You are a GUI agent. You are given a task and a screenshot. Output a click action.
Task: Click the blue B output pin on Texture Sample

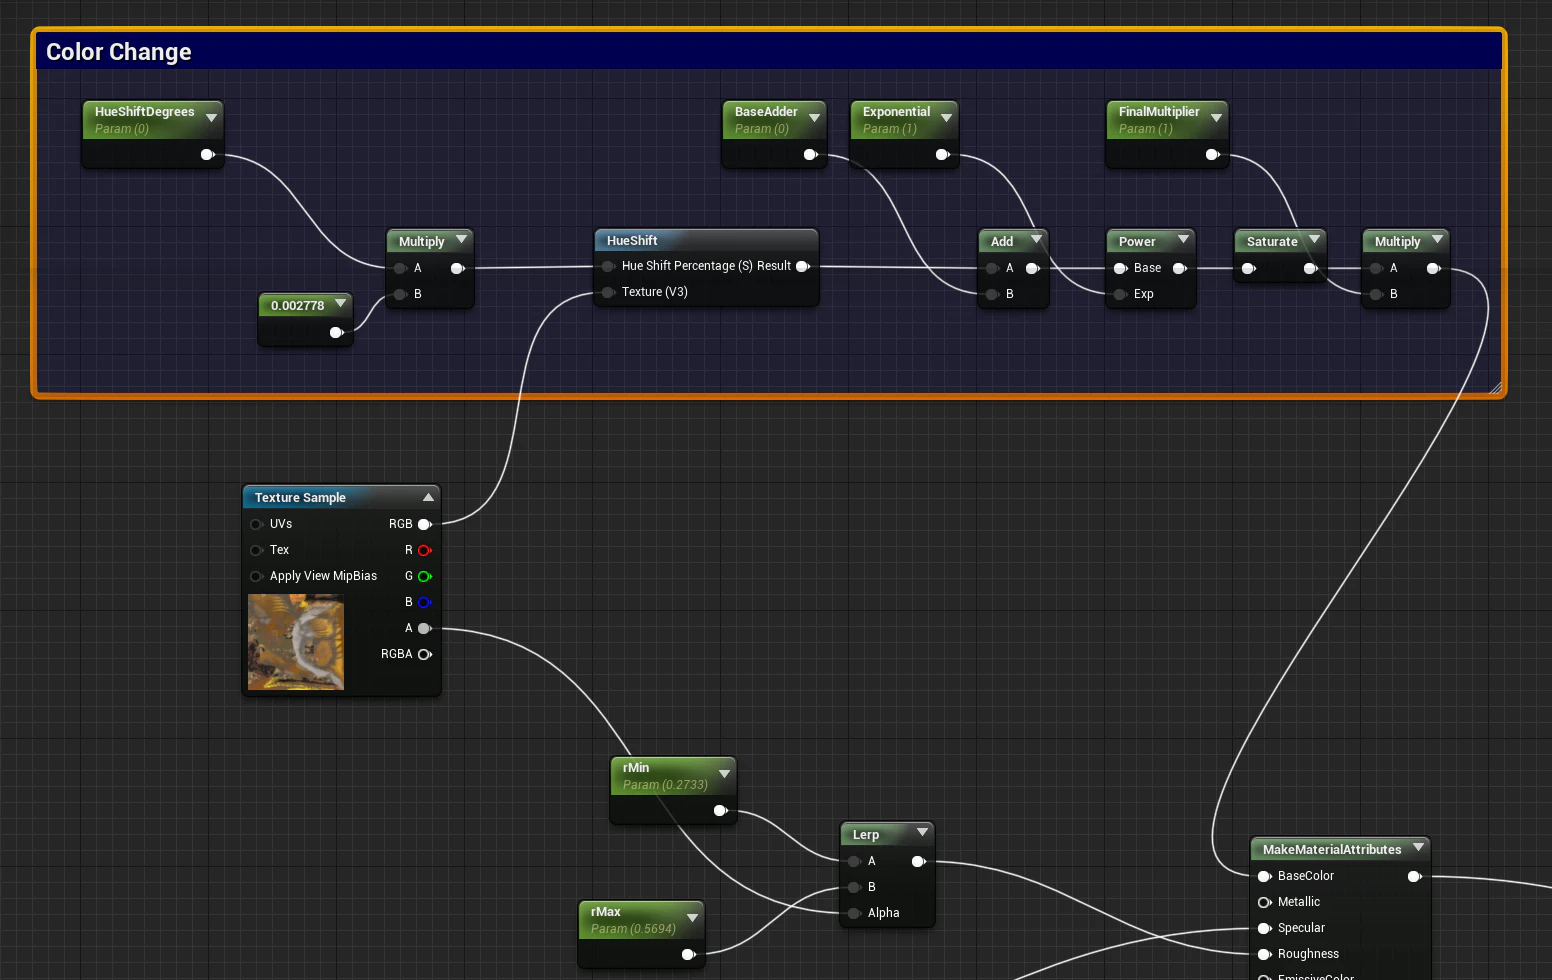pos(424,602)
